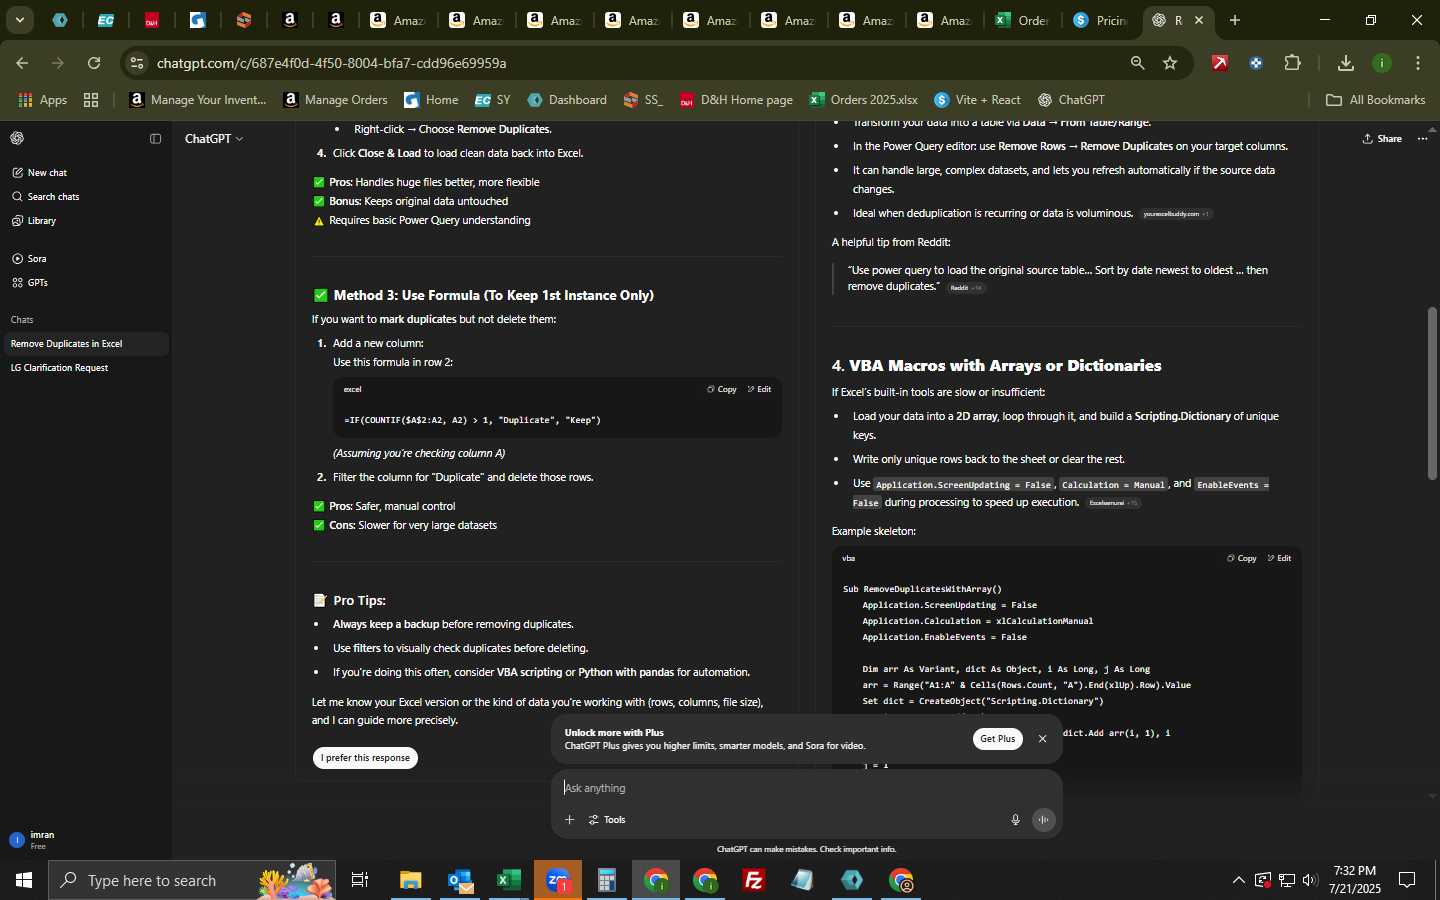This screenshot has height=900, width=1440.
Task: View site information icon in address bar
Action: coord(137,63)
